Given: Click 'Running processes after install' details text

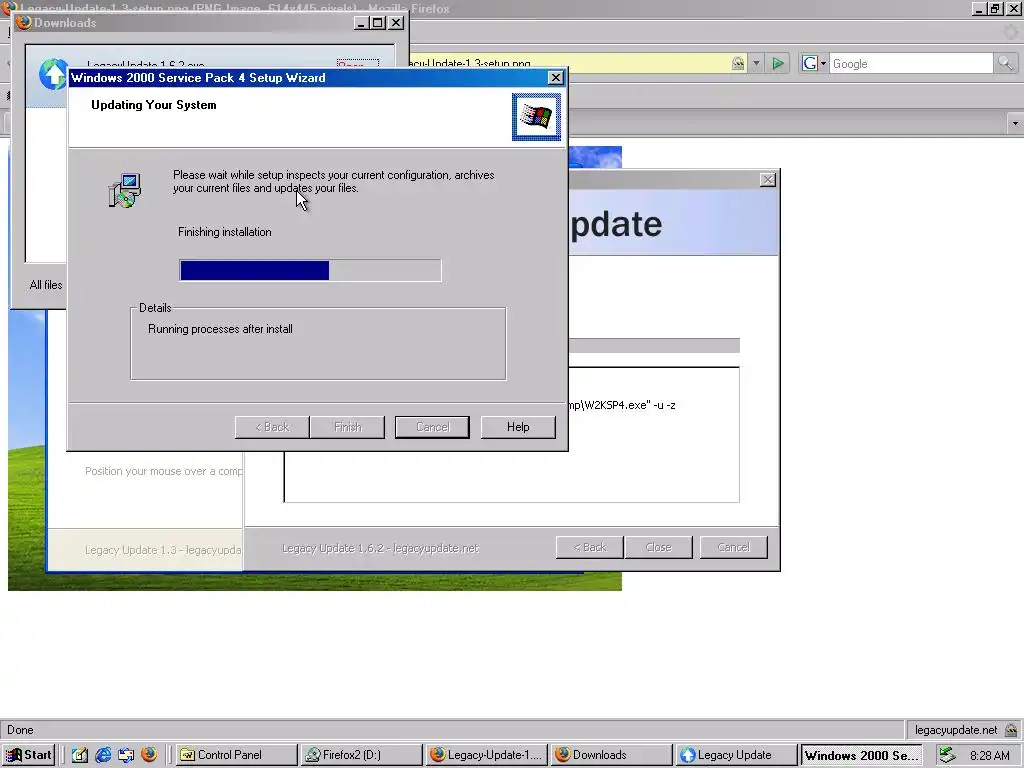Looking at the screenshot, I should pyautogui.click(x=220, y=329).
